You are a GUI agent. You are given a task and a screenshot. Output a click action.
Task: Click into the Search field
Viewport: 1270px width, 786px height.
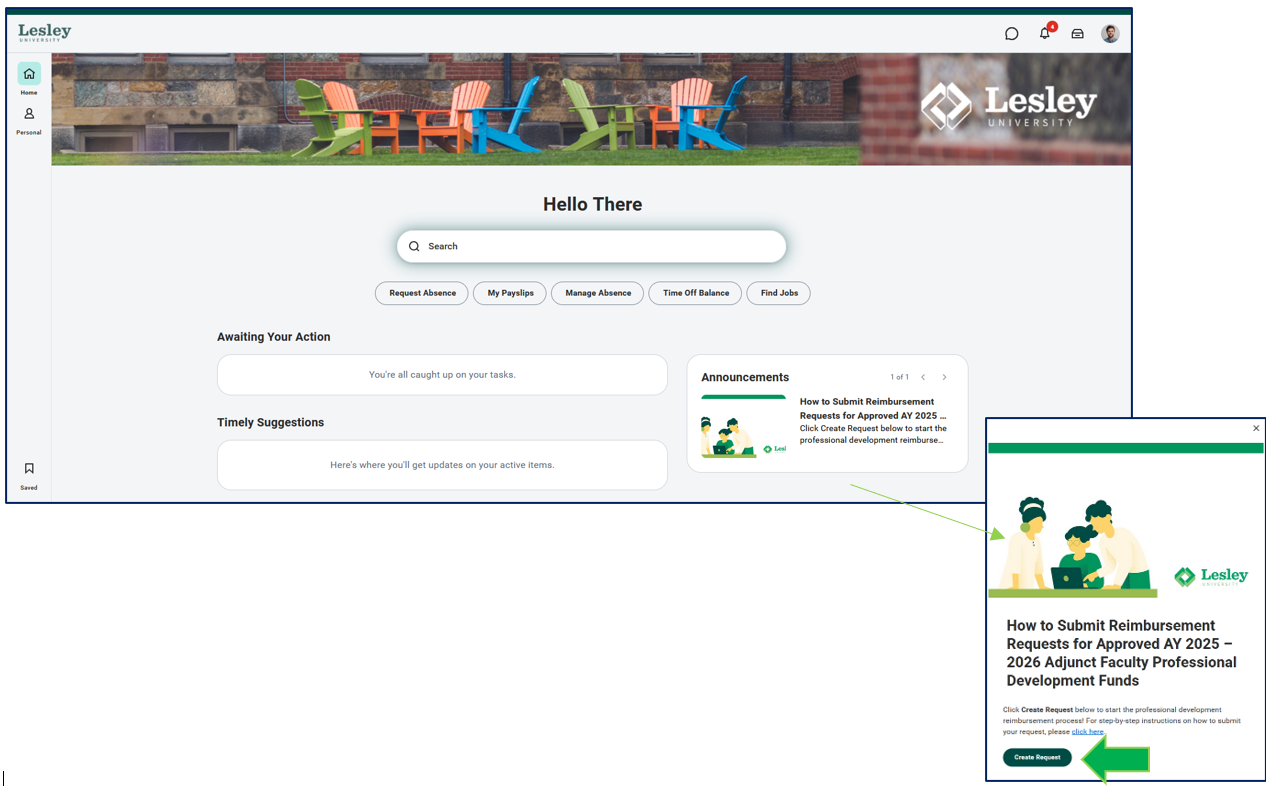tap(592, 246)
